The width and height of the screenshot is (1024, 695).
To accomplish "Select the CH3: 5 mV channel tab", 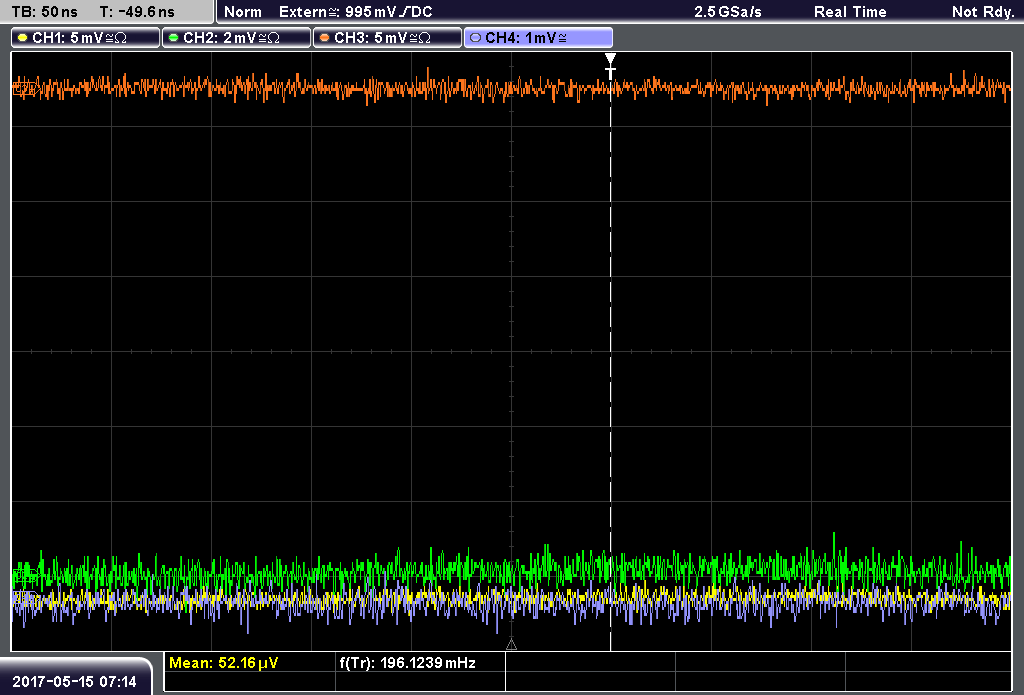I will click(x=387, y=38).
